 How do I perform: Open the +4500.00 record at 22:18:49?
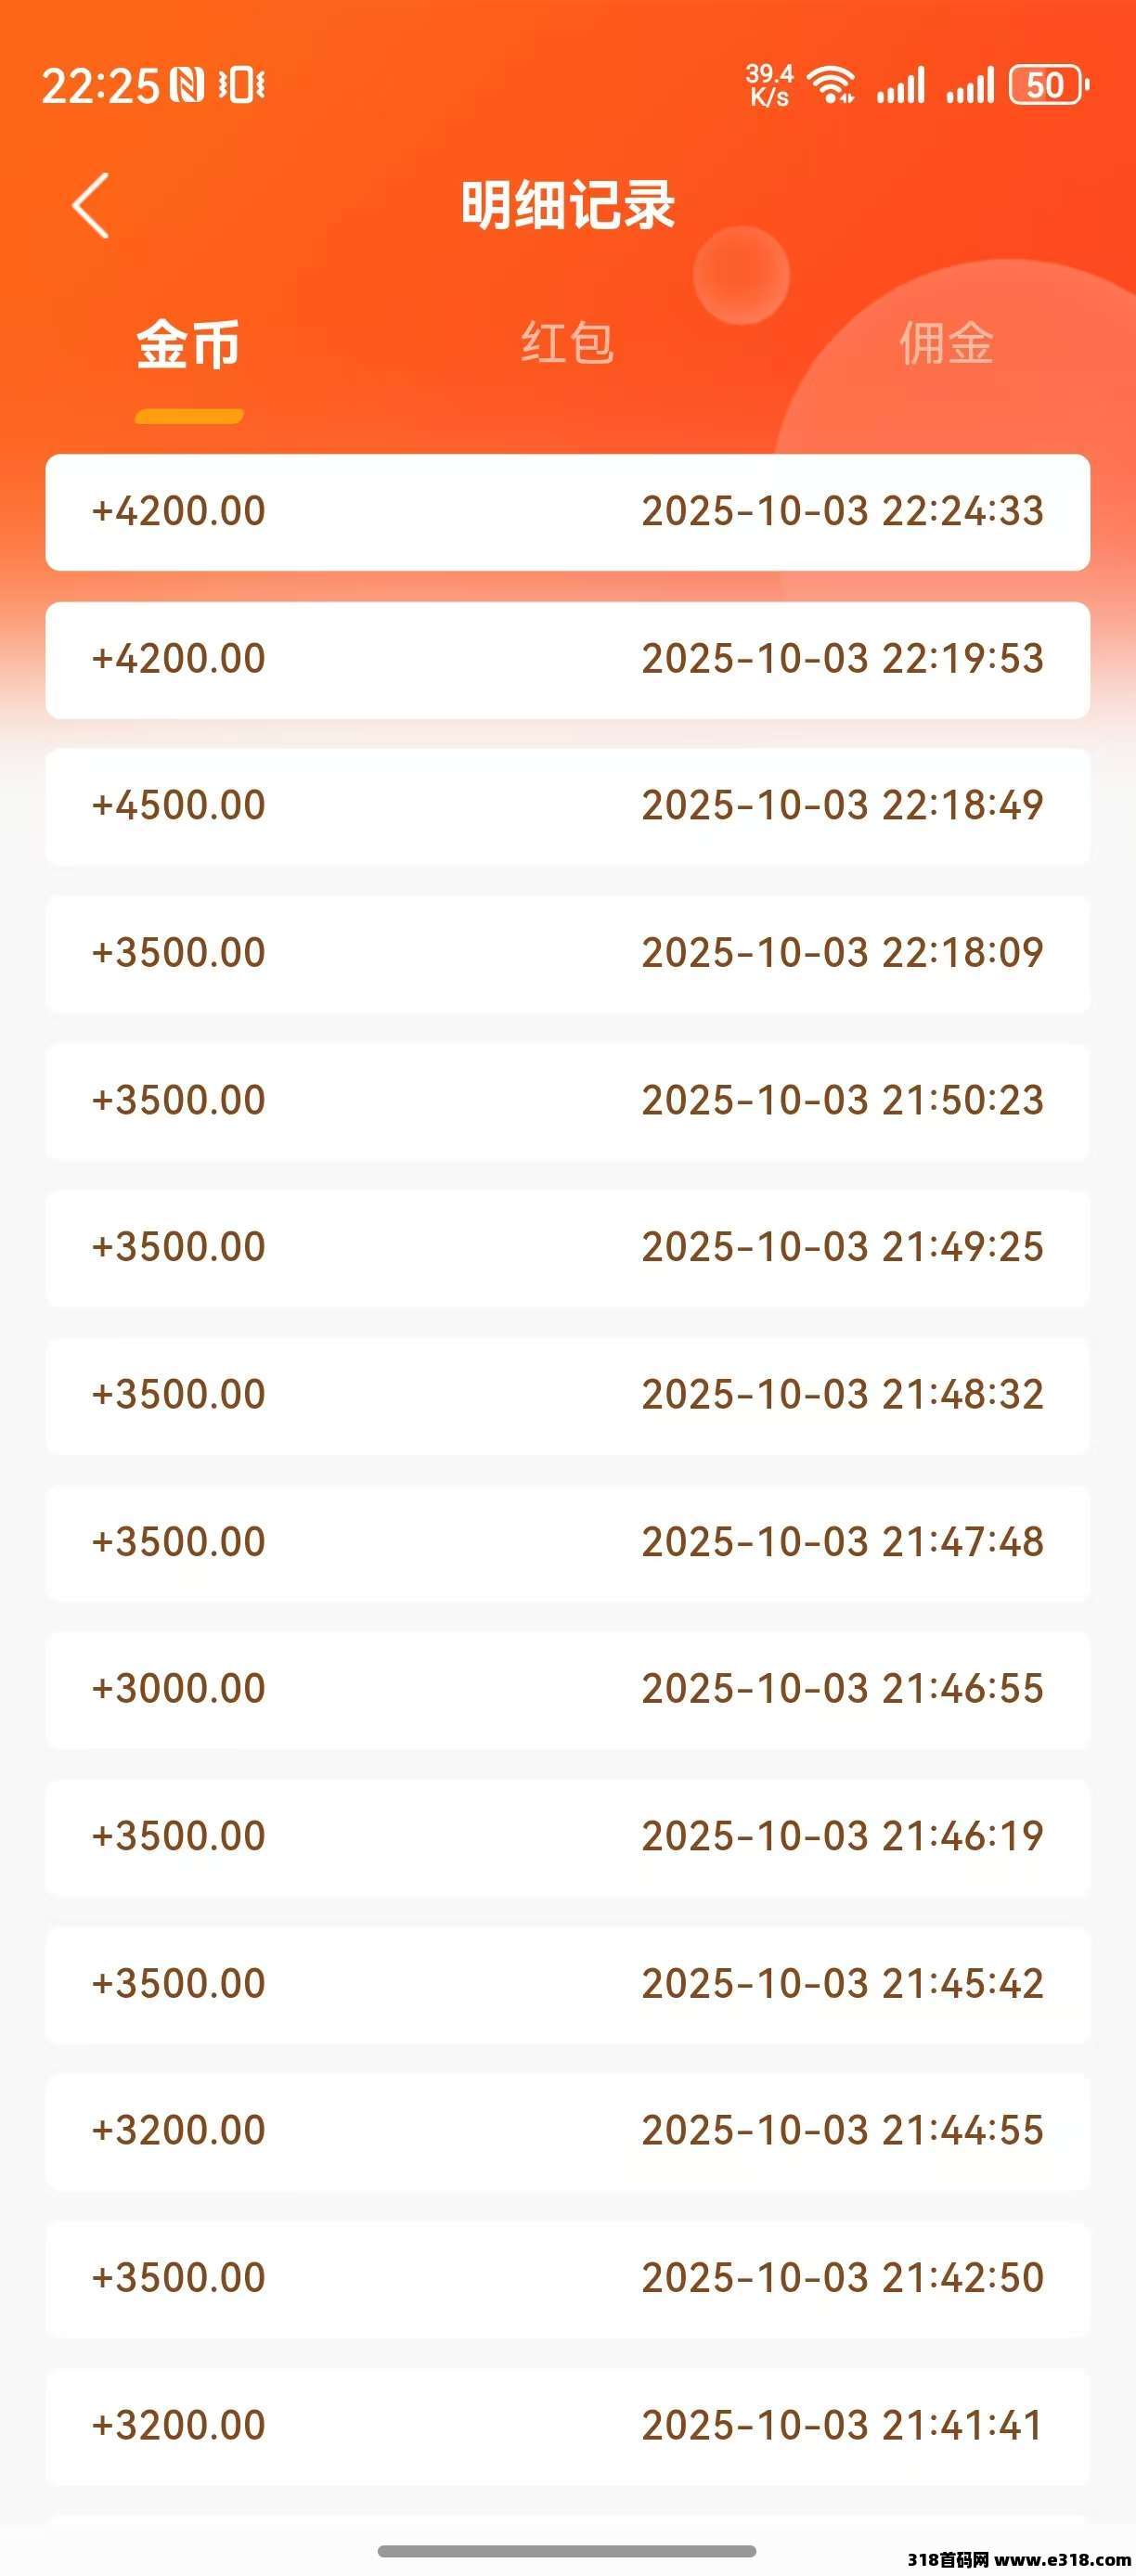tap(567, 806)
